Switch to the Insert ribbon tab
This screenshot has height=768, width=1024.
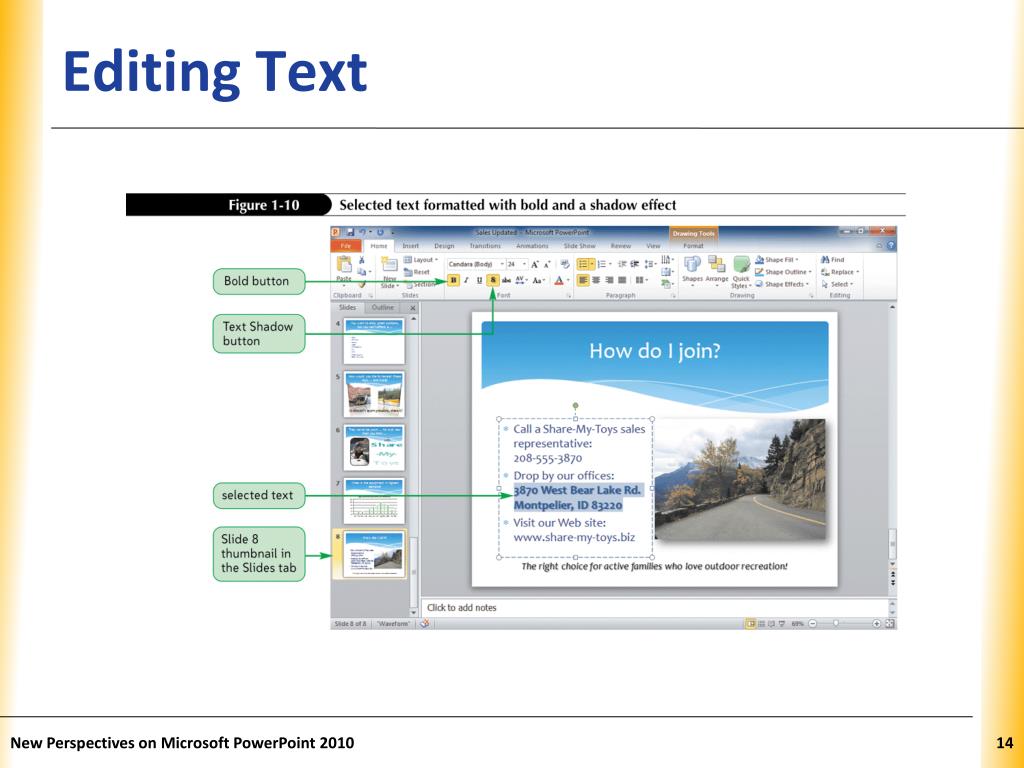pos(411,246)
